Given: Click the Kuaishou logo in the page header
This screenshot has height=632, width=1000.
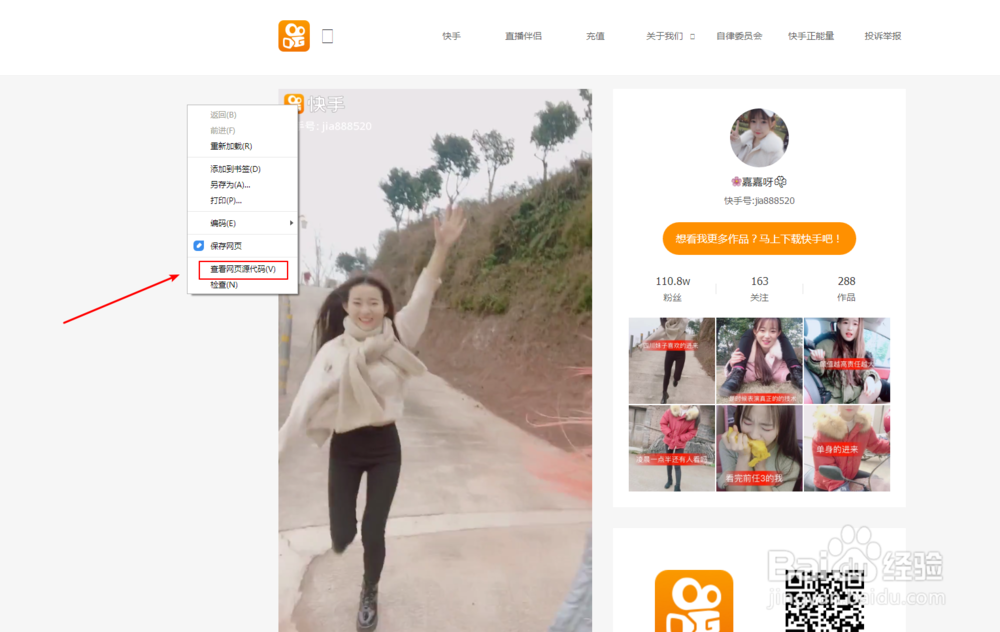Looking at the screenshot, I should 293,35.
